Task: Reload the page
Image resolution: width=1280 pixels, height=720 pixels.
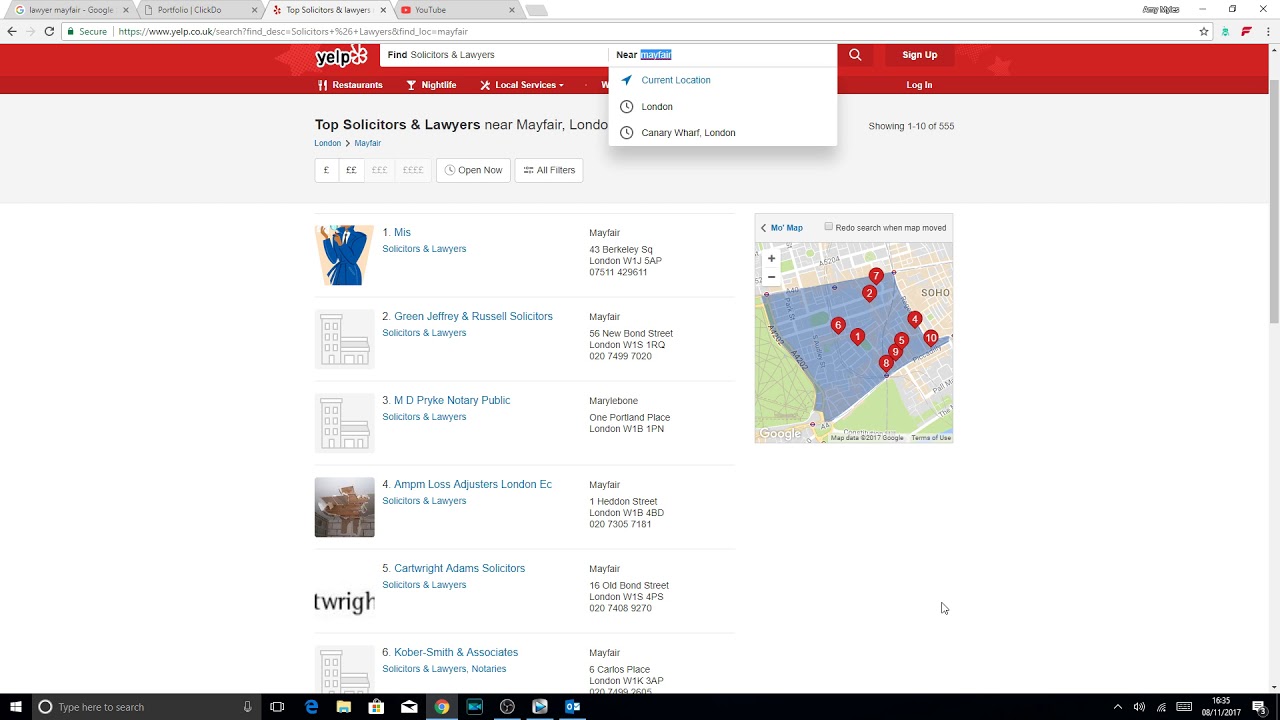Action: click(49, 31)
